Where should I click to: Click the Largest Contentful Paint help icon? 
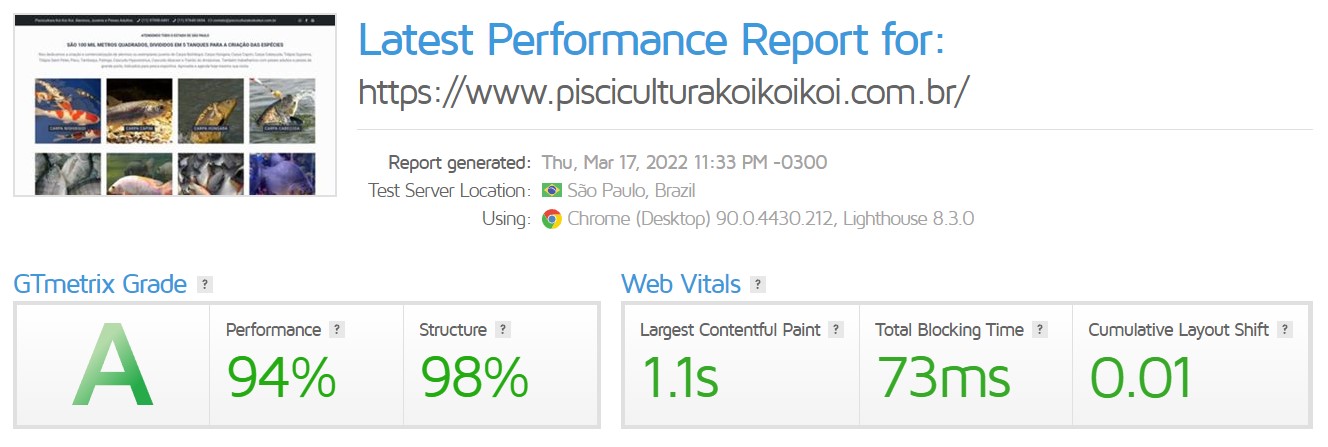tap(836, 330)
